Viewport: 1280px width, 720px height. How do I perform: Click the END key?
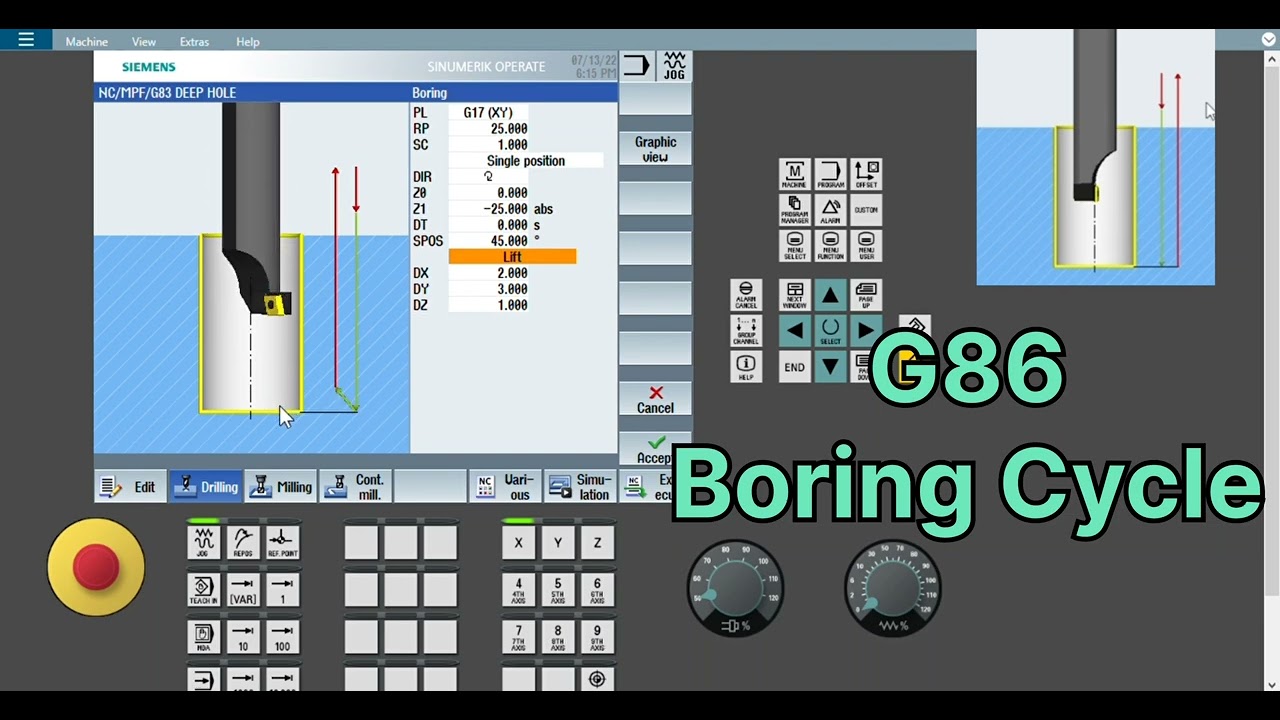(x=794, y=367)
